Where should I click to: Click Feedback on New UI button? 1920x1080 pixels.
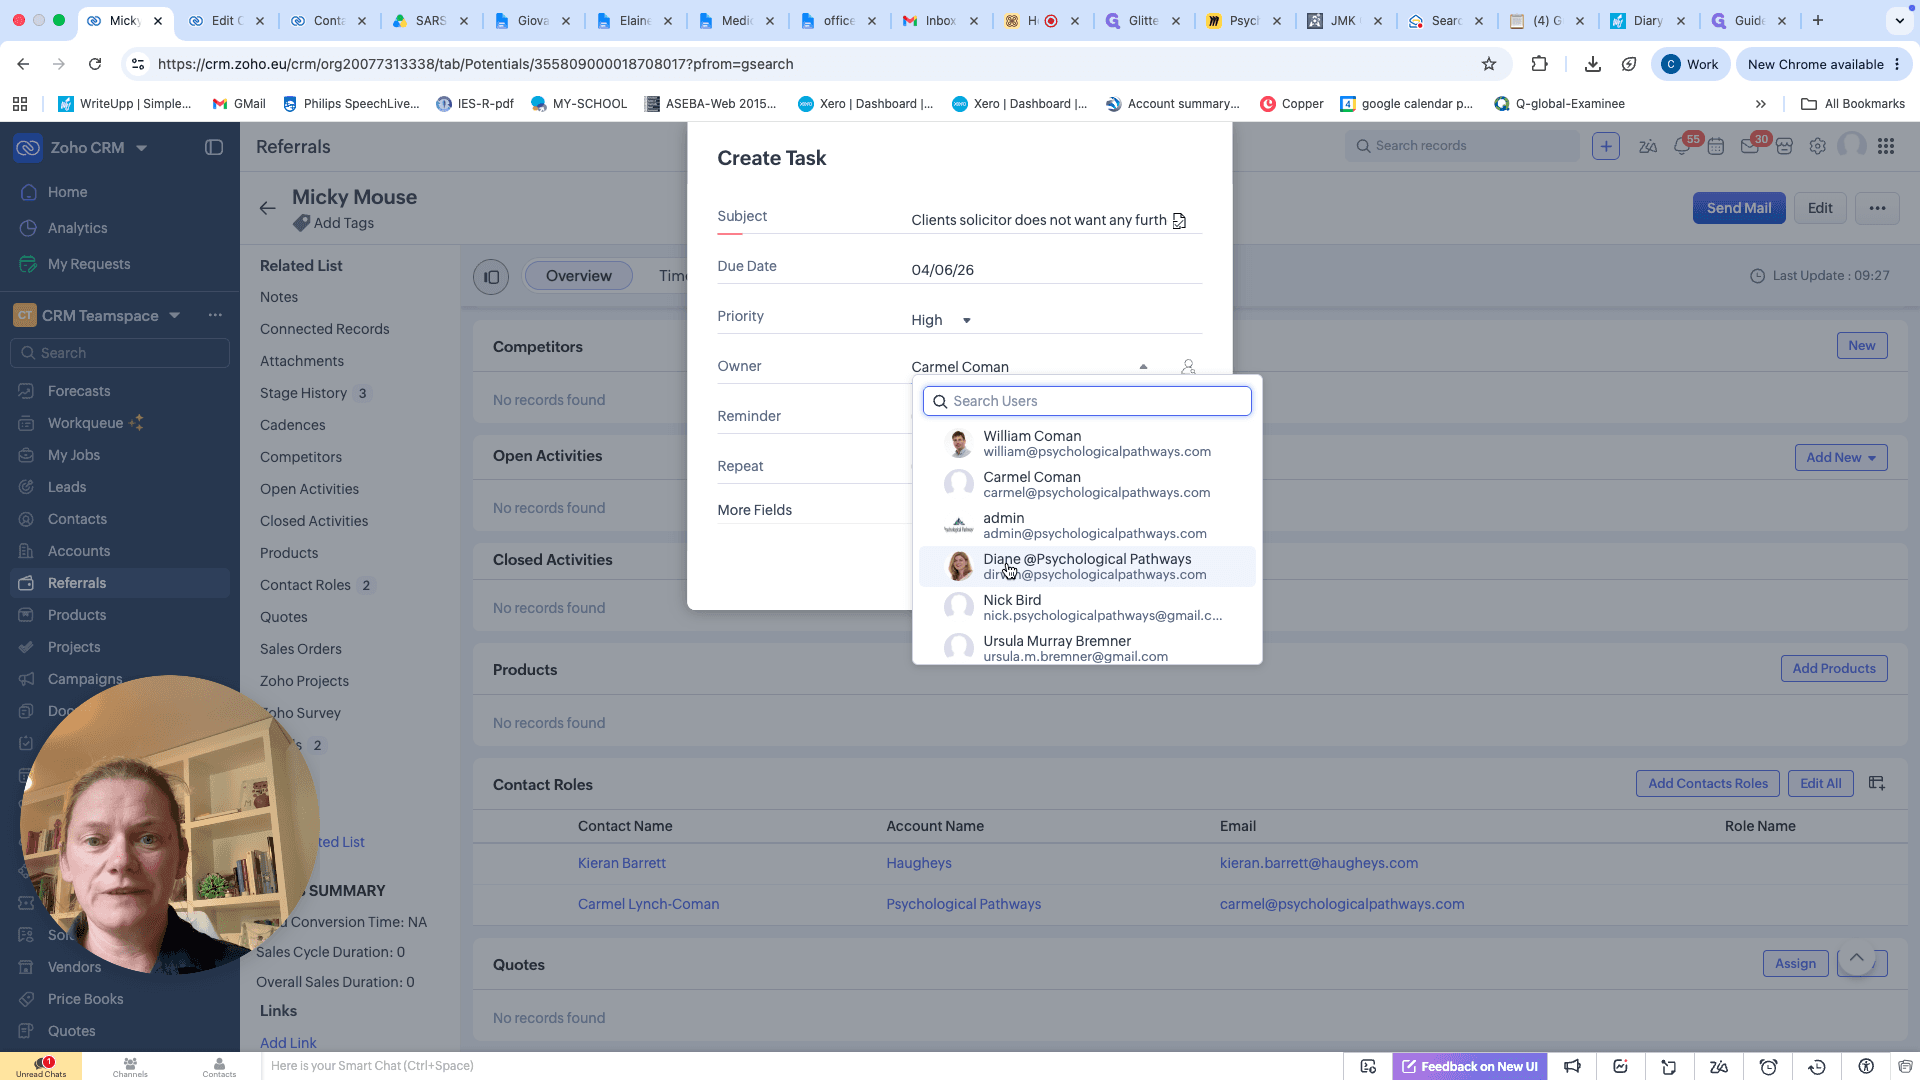(x=1469, y=1066)
